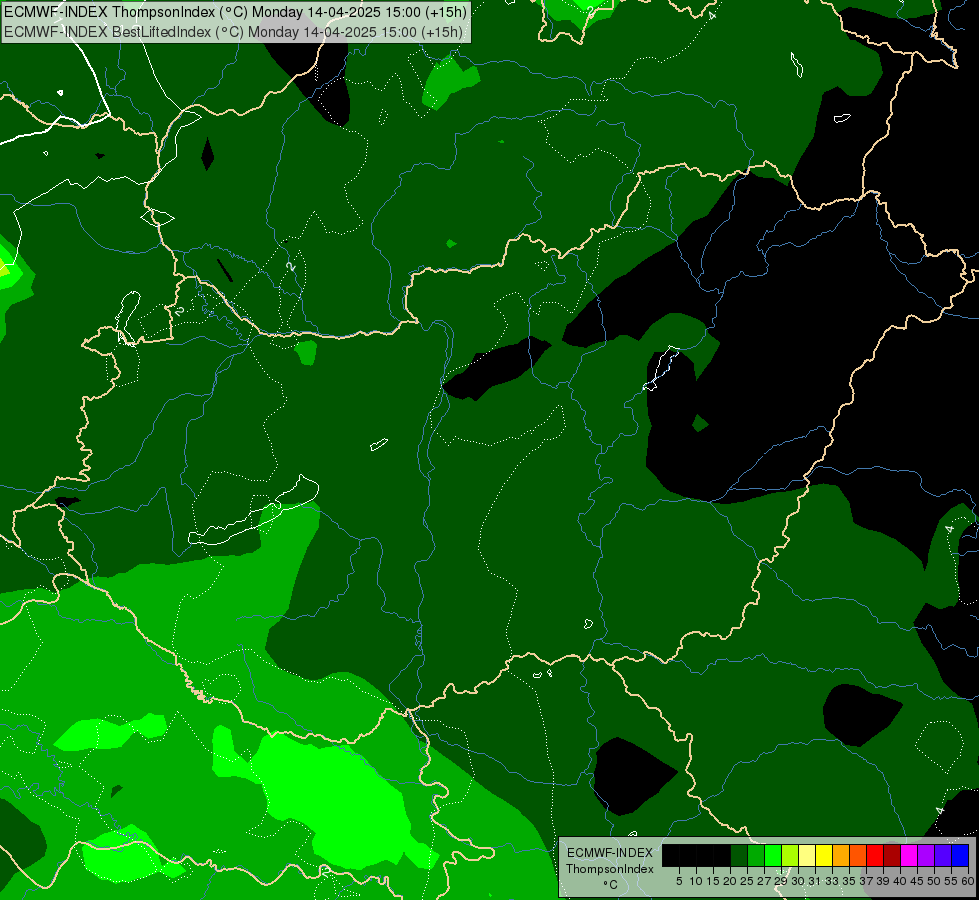Click the legend tick label '50'
The height and width of the screenshot is (900, 979).
click(934, 881)
